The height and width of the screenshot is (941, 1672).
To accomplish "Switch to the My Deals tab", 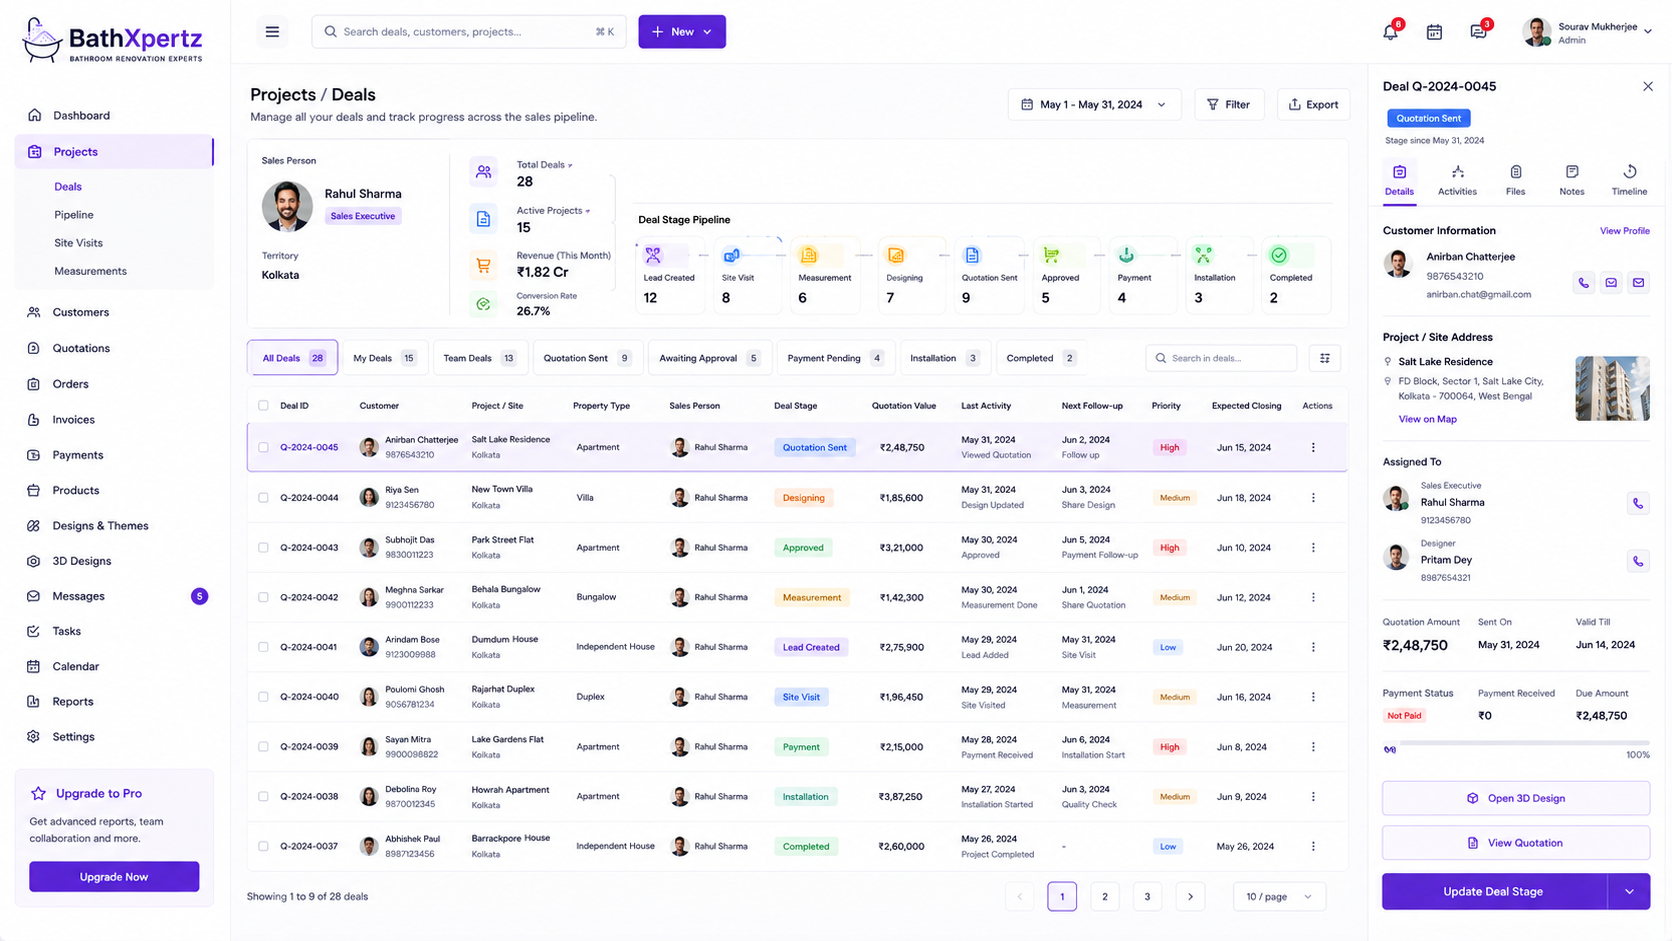I will [384, 358].
